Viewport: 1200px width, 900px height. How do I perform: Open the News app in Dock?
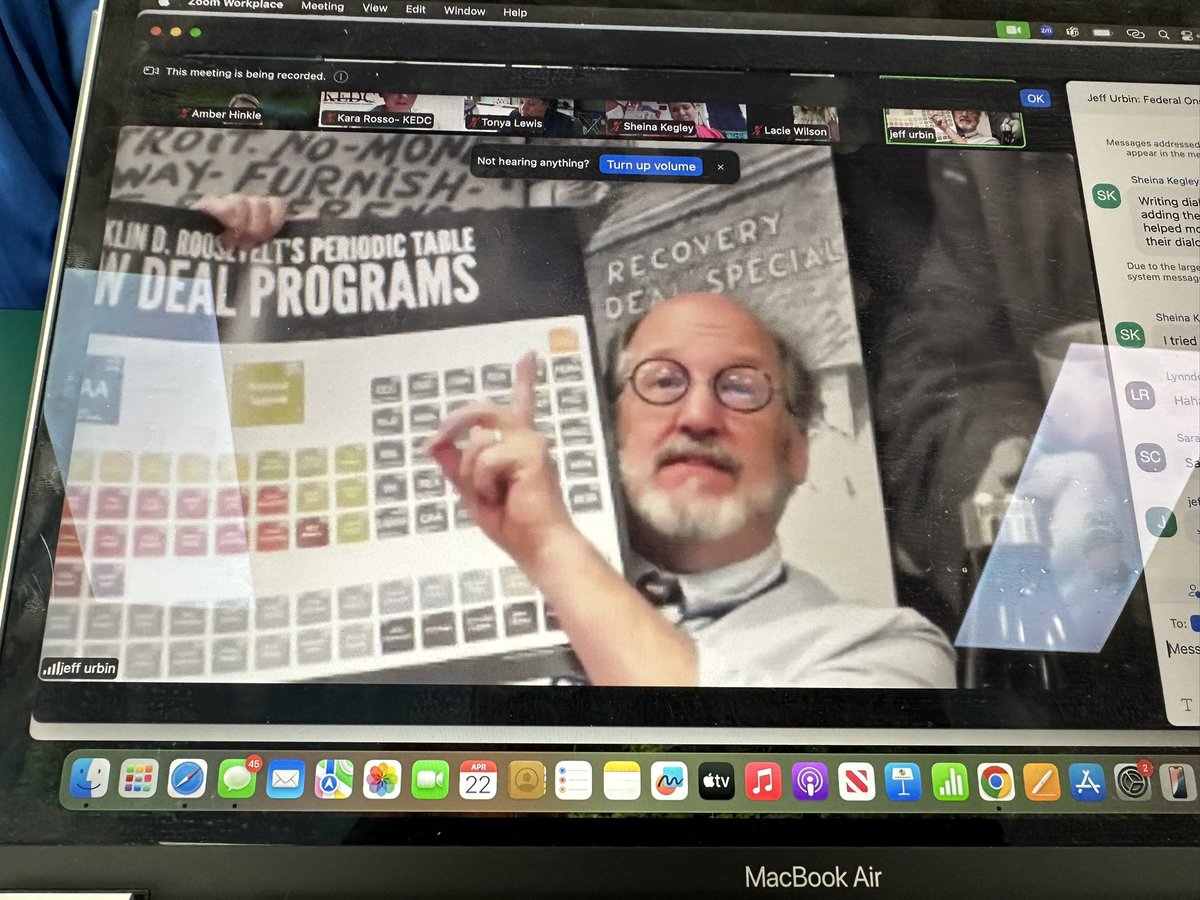[857, 781]
